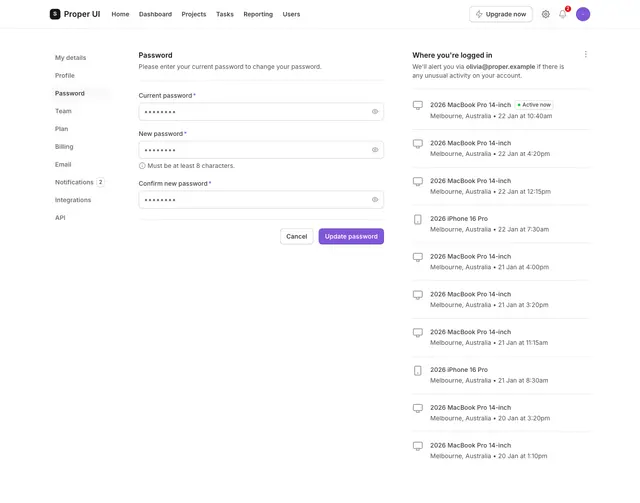640x503 pixels.
Task: Click the Active now status badge
Action: pyautogui.click(x=534, y=105)
